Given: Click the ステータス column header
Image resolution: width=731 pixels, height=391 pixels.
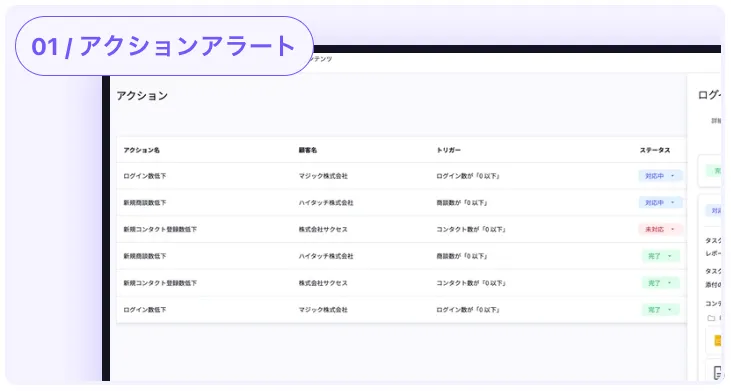Looking at the screenshot, I should point(655,150).
